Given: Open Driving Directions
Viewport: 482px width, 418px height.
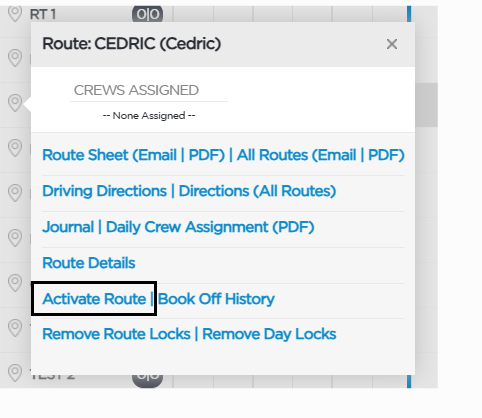Looking at the screenshot, I should click(104, 191).
